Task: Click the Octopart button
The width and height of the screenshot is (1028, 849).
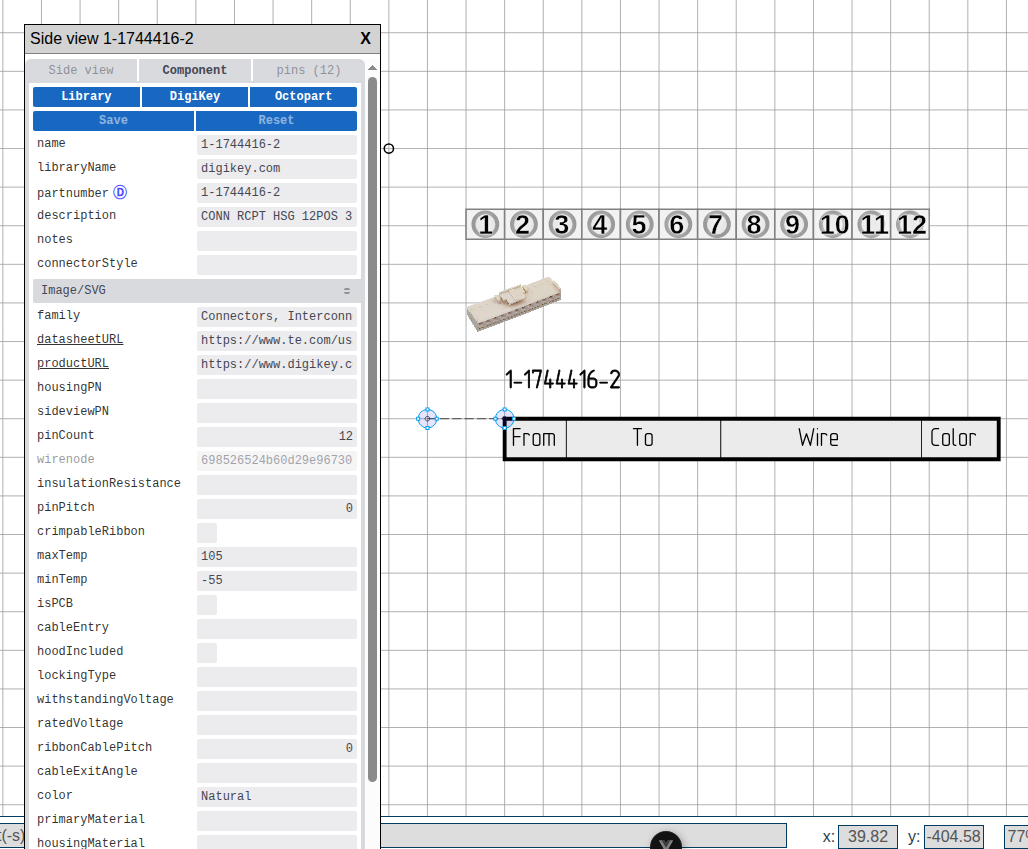Action: coord(303,96)
